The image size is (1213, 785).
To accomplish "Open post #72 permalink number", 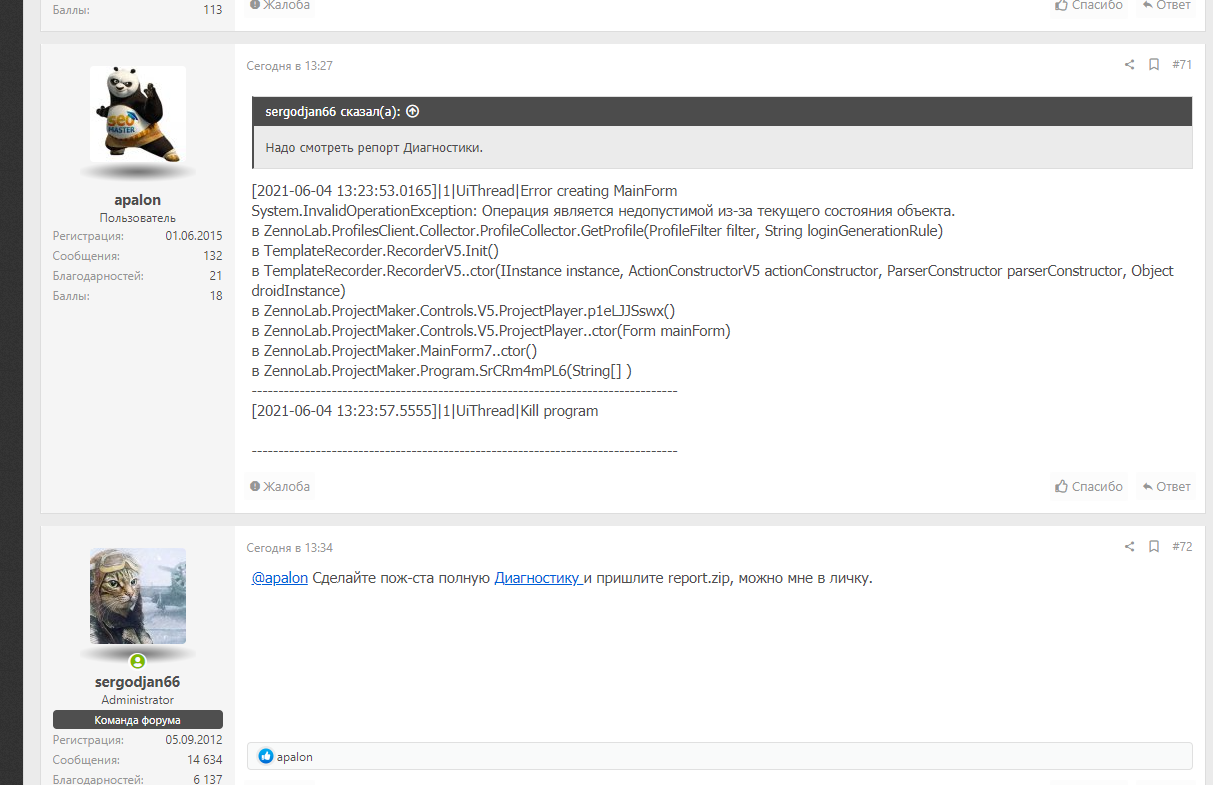I will click(1182, 547).
